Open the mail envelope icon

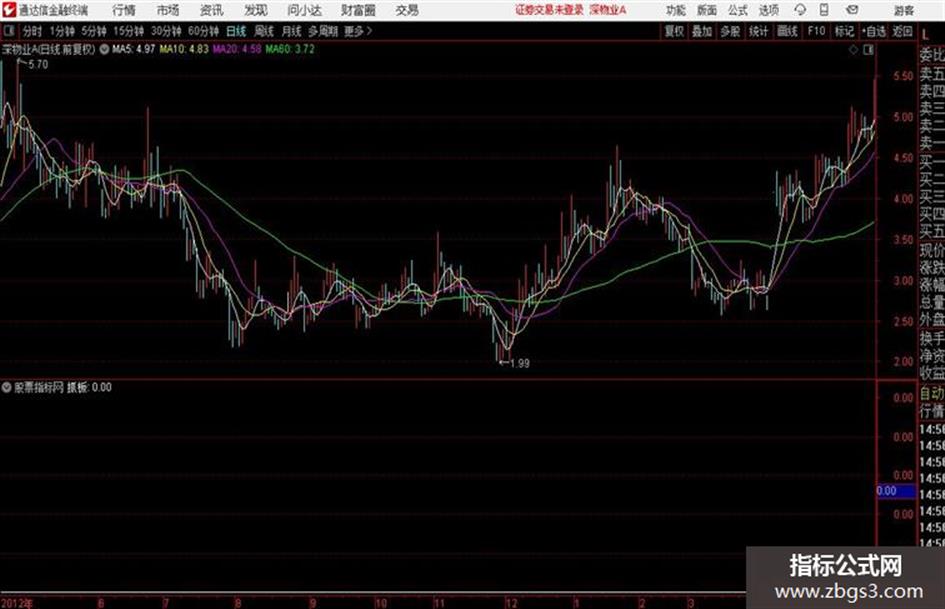(852, 10)
